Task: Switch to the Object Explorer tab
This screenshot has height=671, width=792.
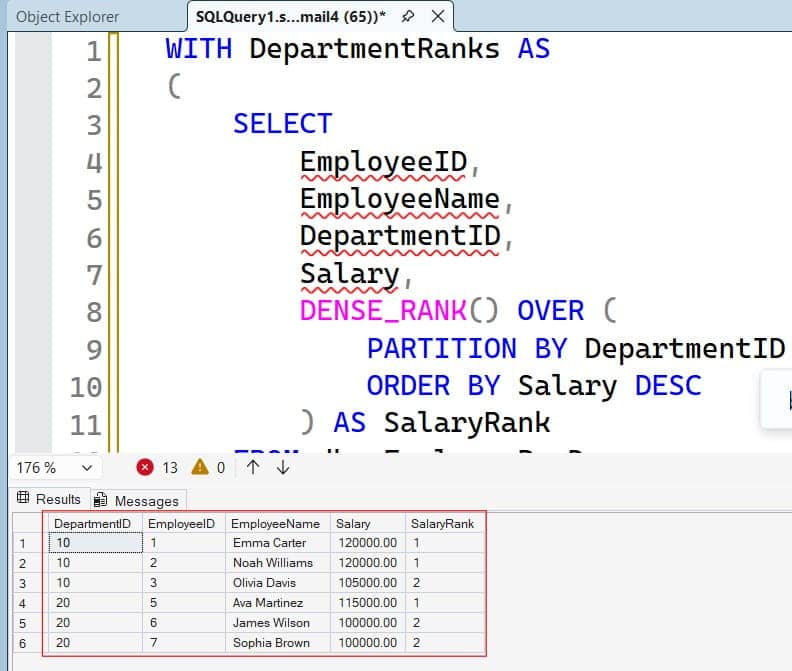Action: pos(67,17)
